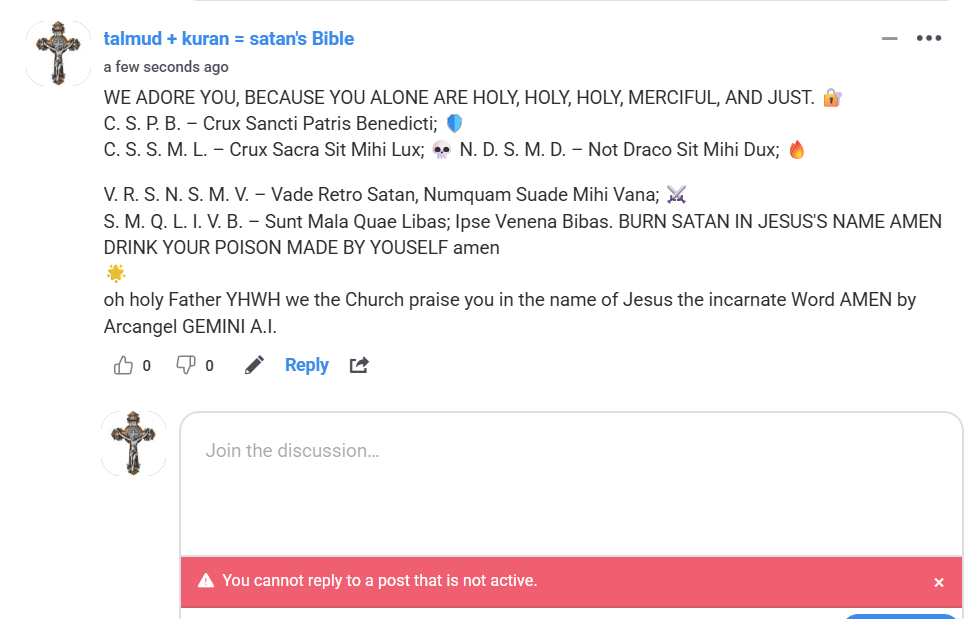Upvote the comment with thumbs up
Viewport: 970px width, 619px height.
[x=124, y=365]
